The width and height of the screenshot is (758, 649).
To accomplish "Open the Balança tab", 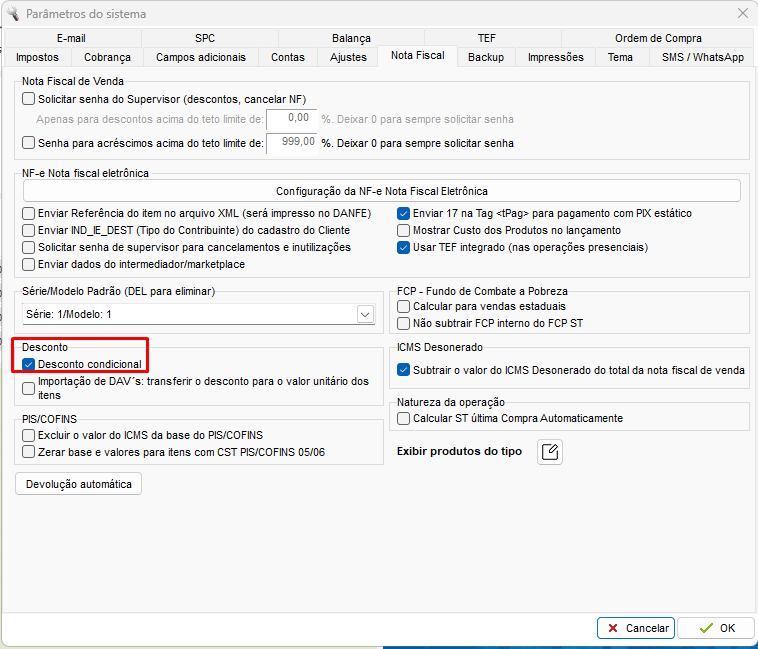I will click(x=351, y=38).
